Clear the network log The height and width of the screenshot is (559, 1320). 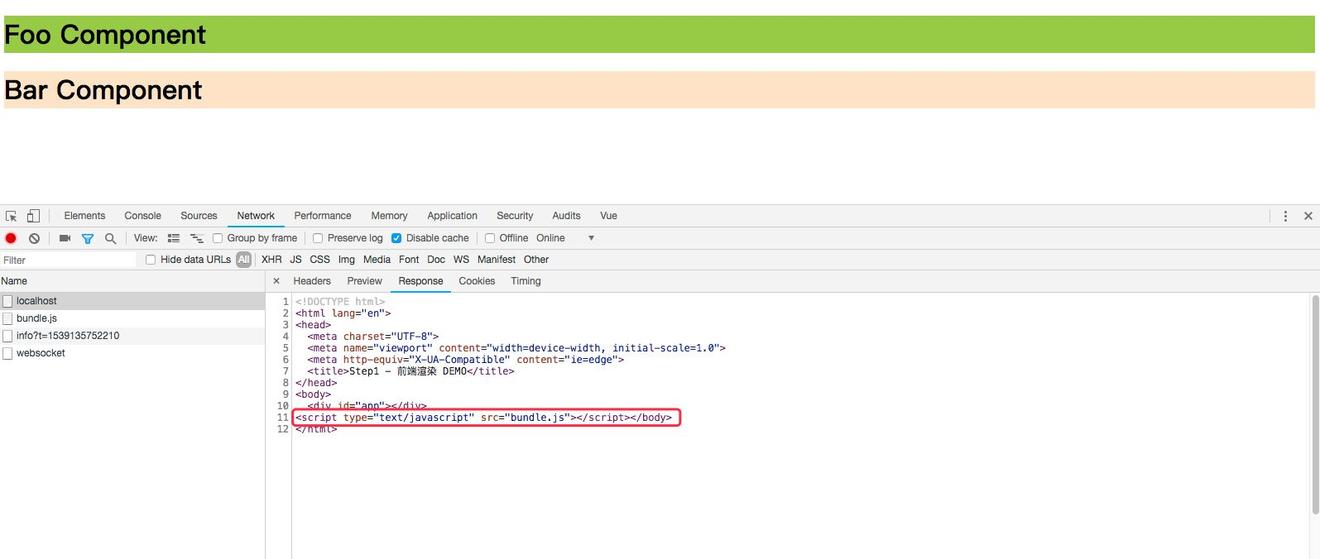34,238
